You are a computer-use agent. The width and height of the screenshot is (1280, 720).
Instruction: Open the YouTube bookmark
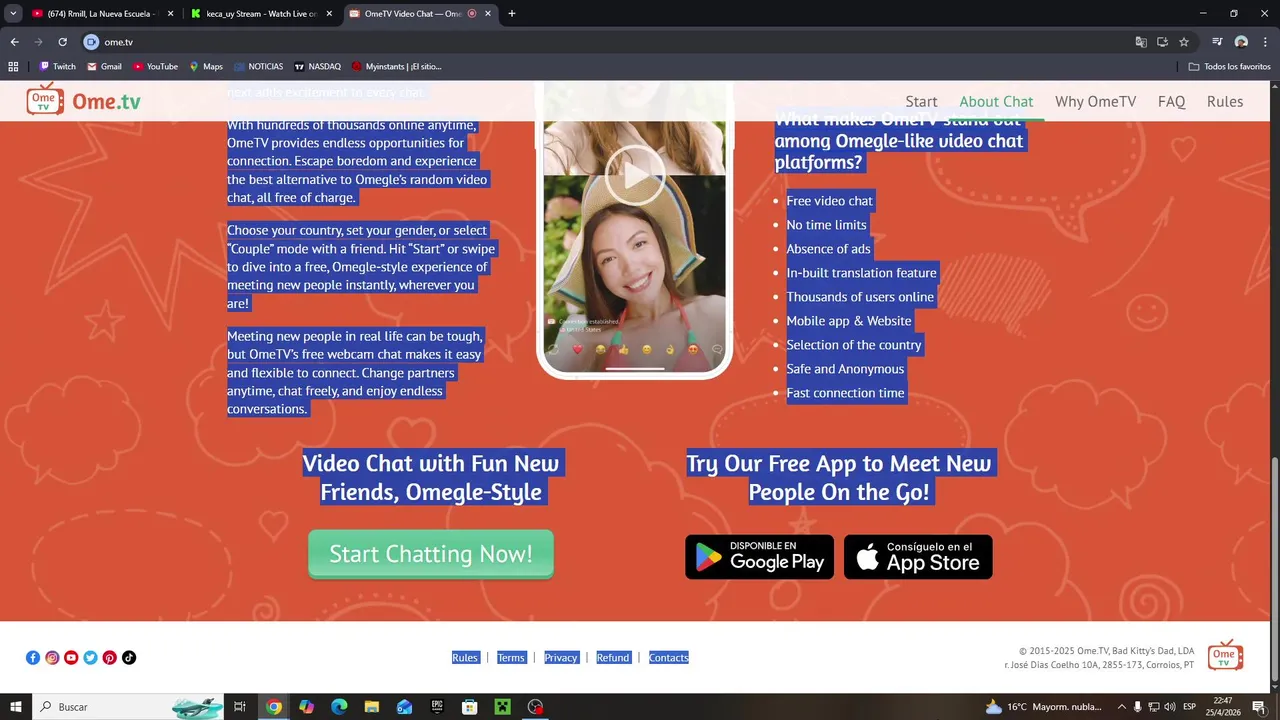155,67
